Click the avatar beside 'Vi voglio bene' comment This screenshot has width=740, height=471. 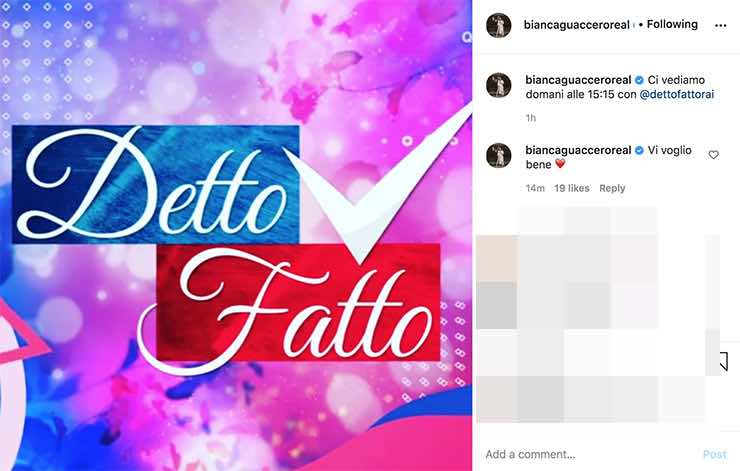tap(499, 155)
